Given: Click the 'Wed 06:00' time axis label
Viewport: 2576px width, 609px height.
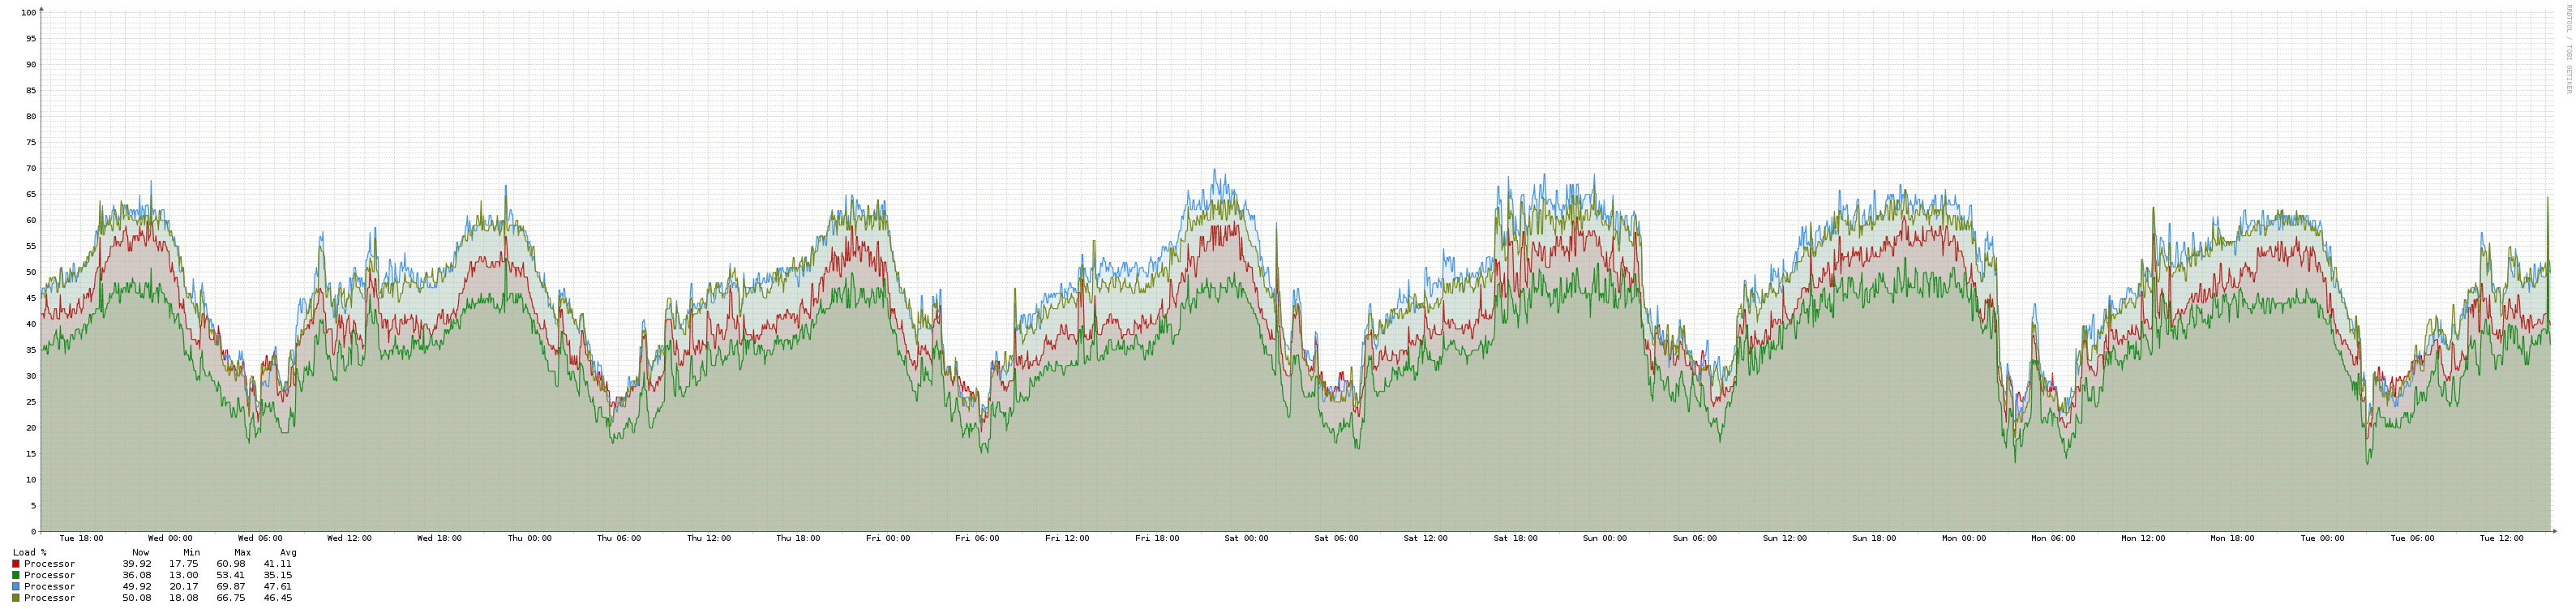Looking at the screenshot, I should tap(260, 539).
